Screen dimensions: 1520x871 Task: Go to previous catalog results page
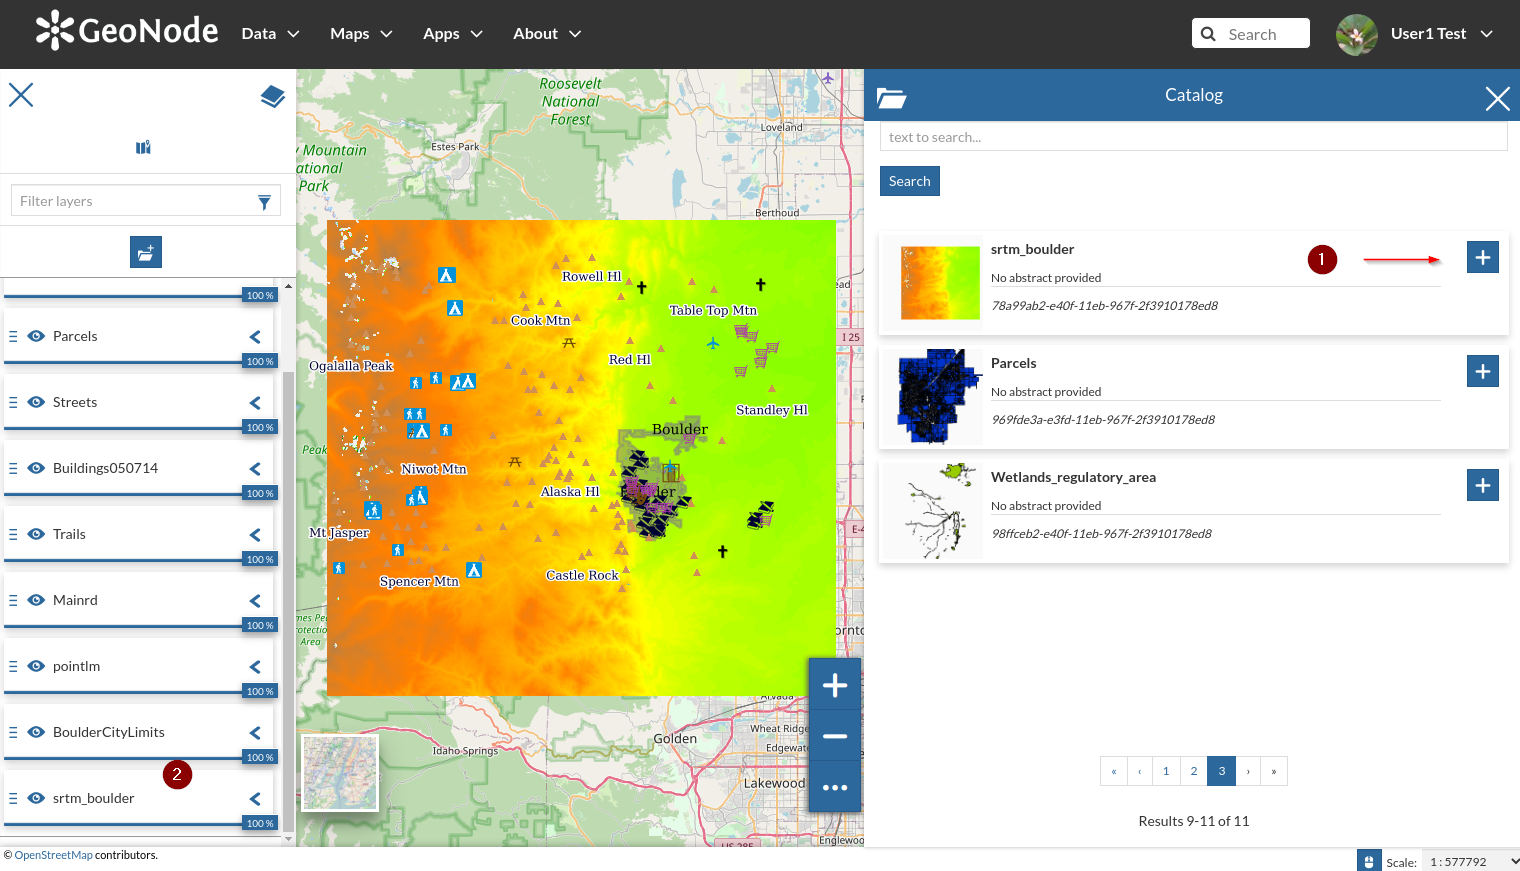[x=1140, y=771]
